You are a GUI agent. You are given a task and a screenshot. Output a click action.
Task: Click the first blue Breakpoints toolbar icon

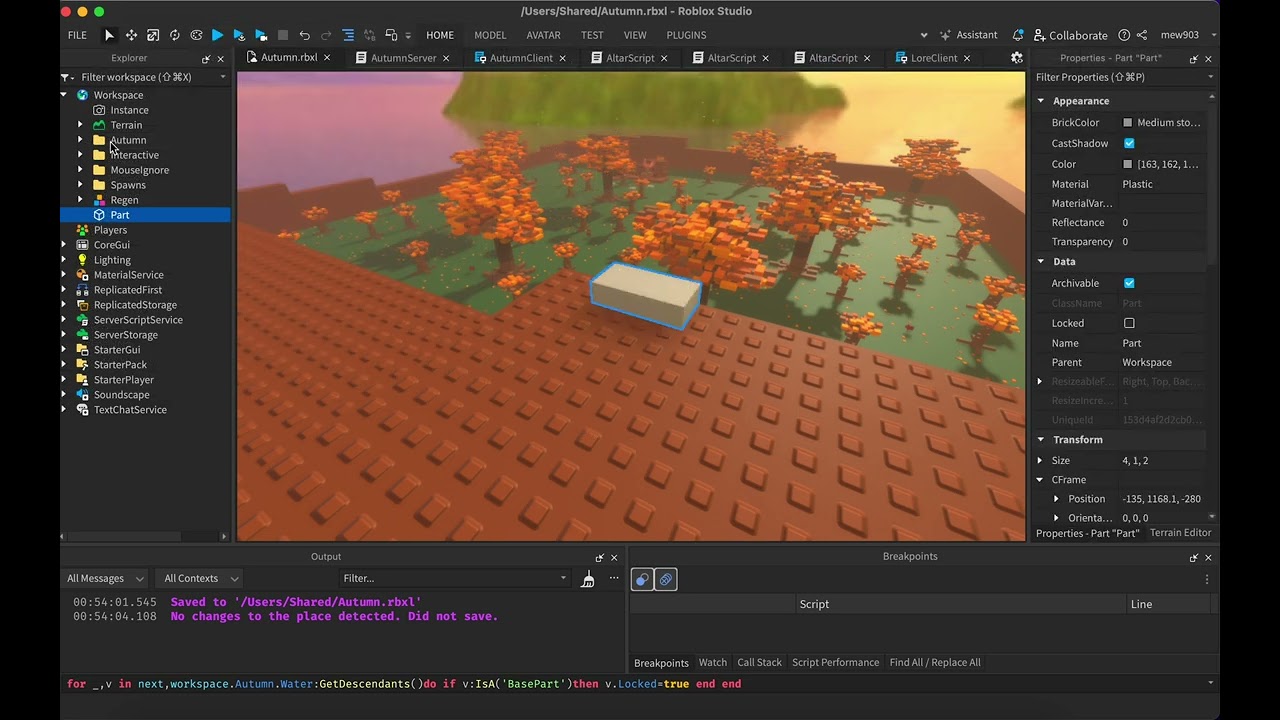click(642, 579)
